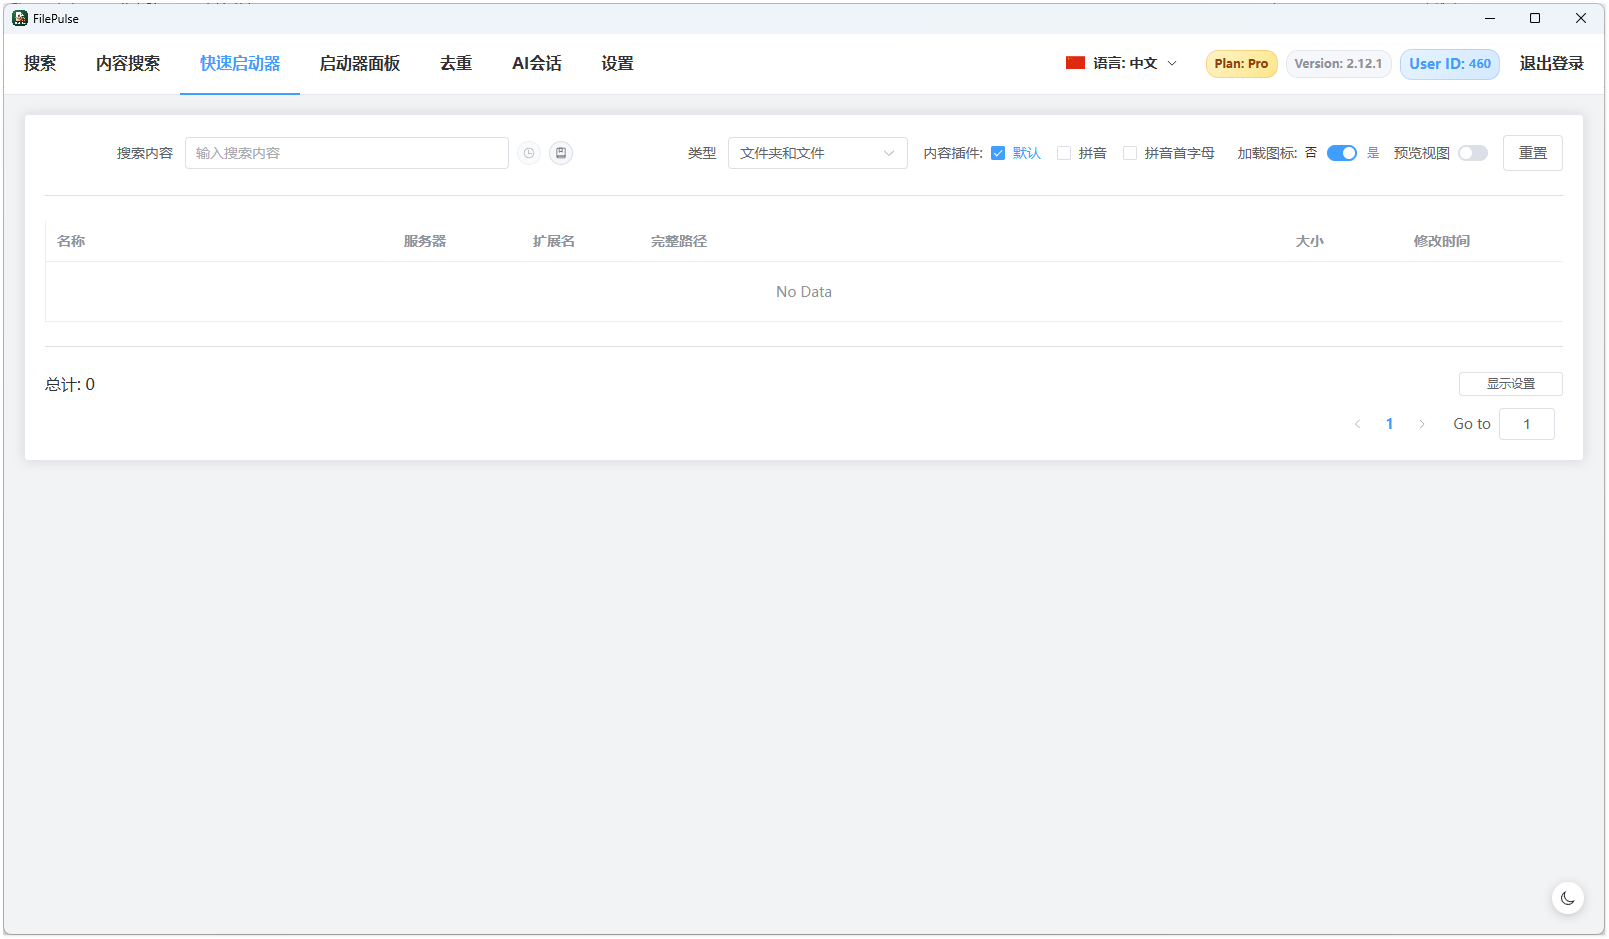
Task: Go to next page arrow
Action: [1421, 424]
